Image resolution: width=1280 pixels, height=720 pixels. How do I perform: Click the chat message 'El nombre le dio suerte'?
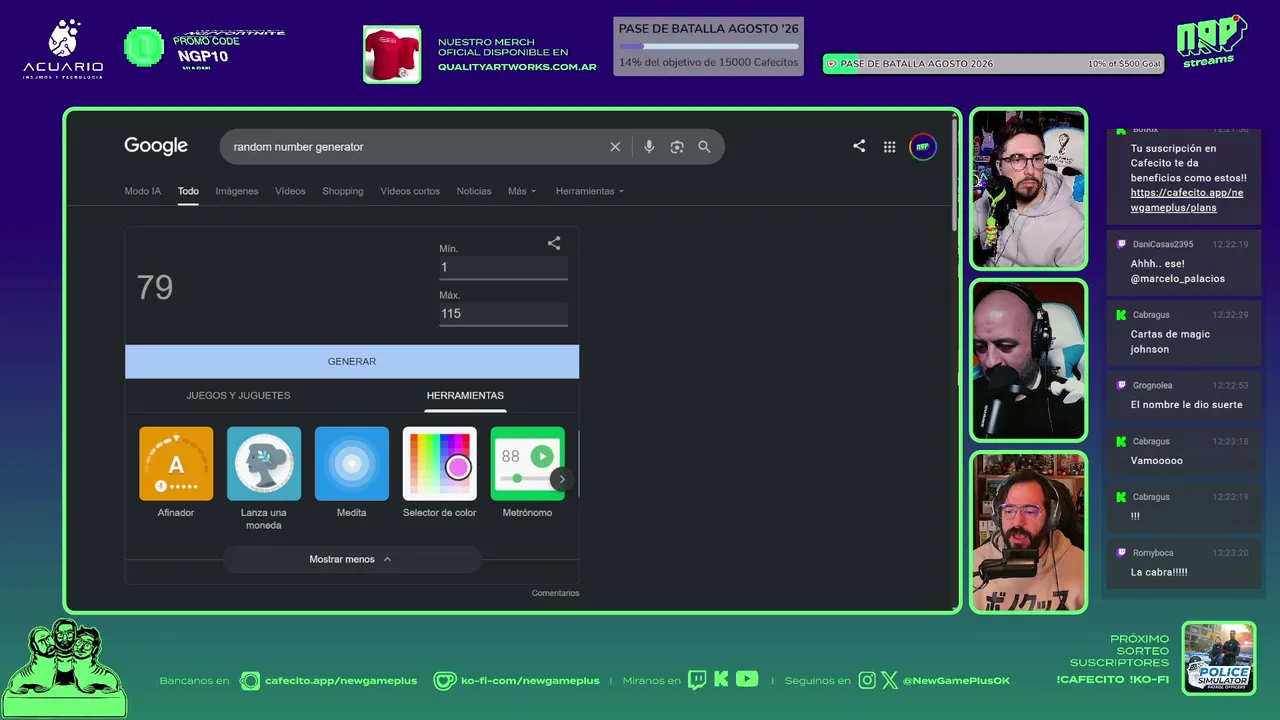pos(1187,405)
